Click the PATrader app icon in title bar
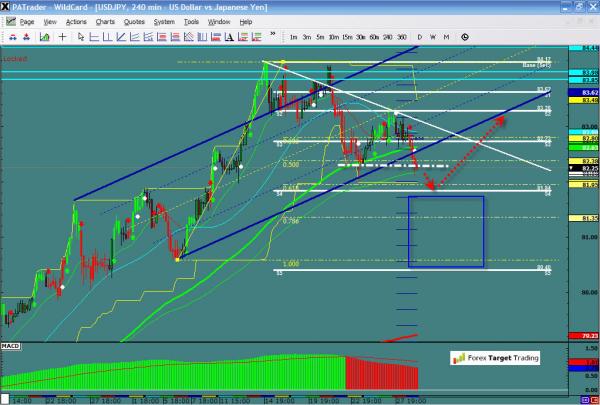The image size is (600, 405). point(7,6)
